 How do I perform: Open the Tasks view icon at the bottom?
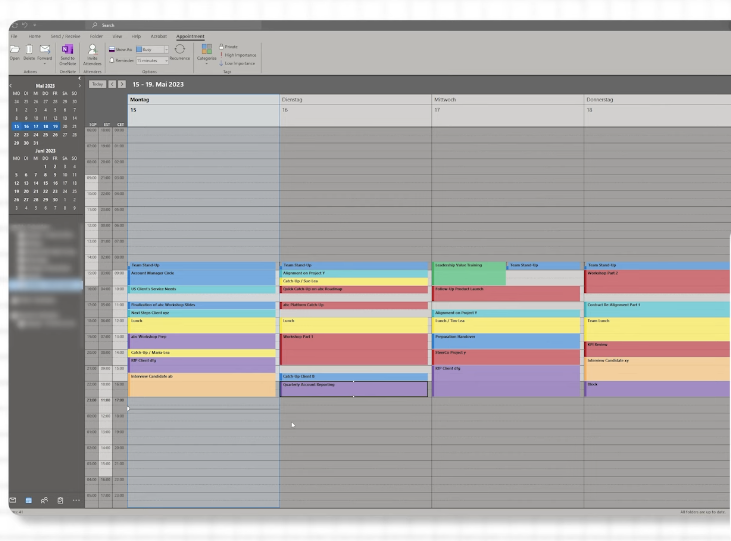(x=60, y=500)
